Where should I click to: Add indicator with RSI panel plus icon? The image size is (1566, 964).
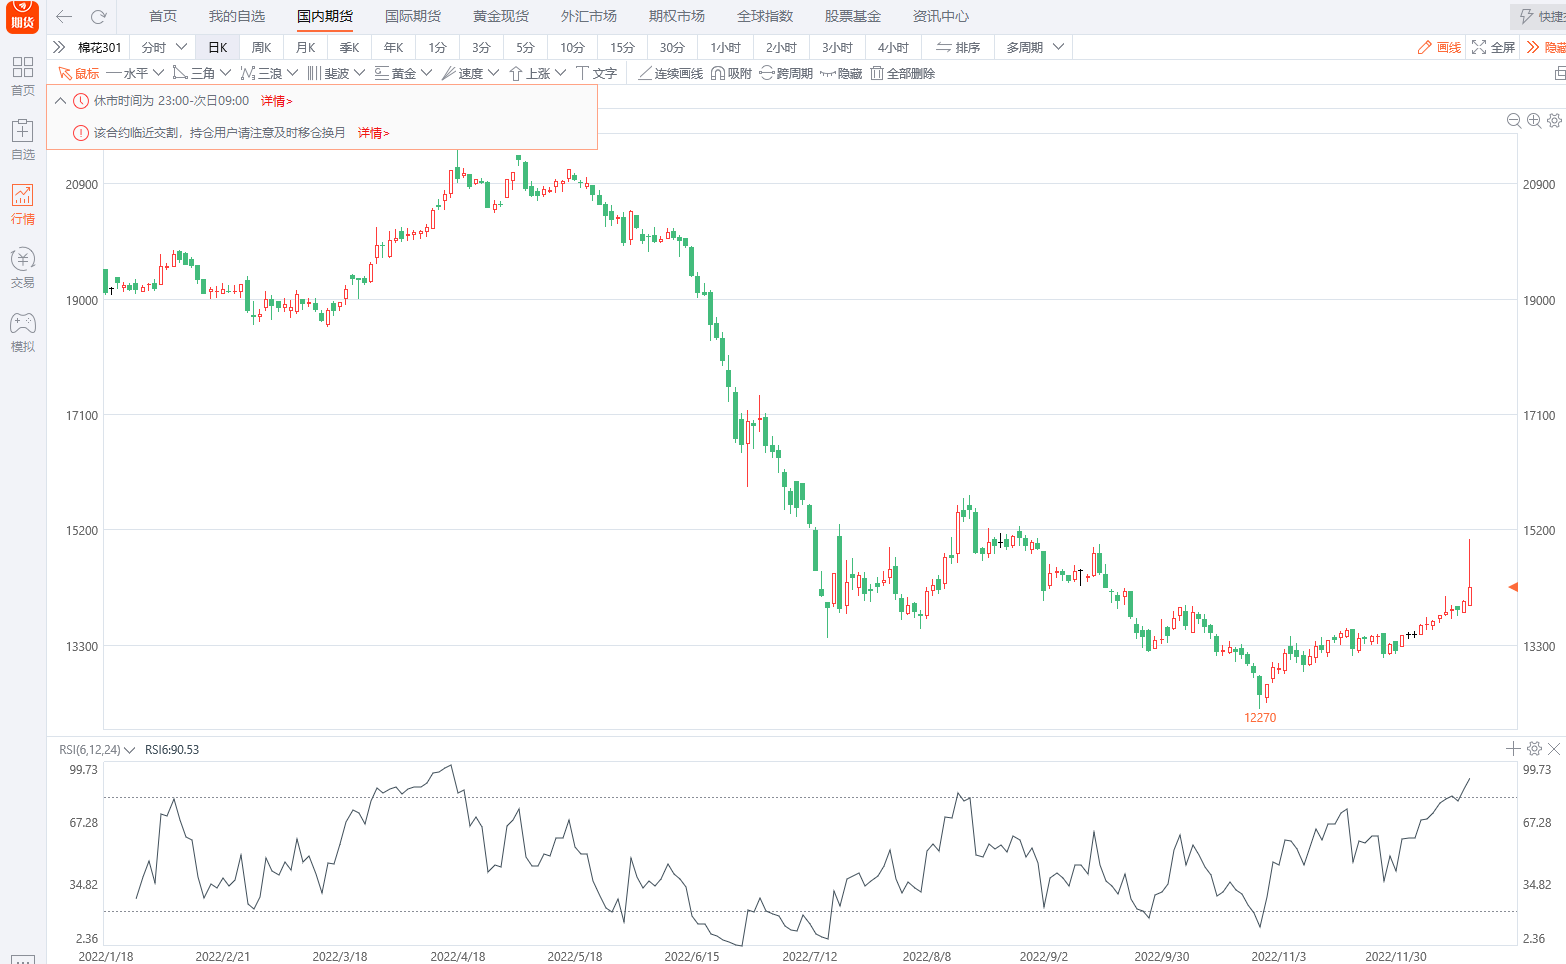point(1513,748)
